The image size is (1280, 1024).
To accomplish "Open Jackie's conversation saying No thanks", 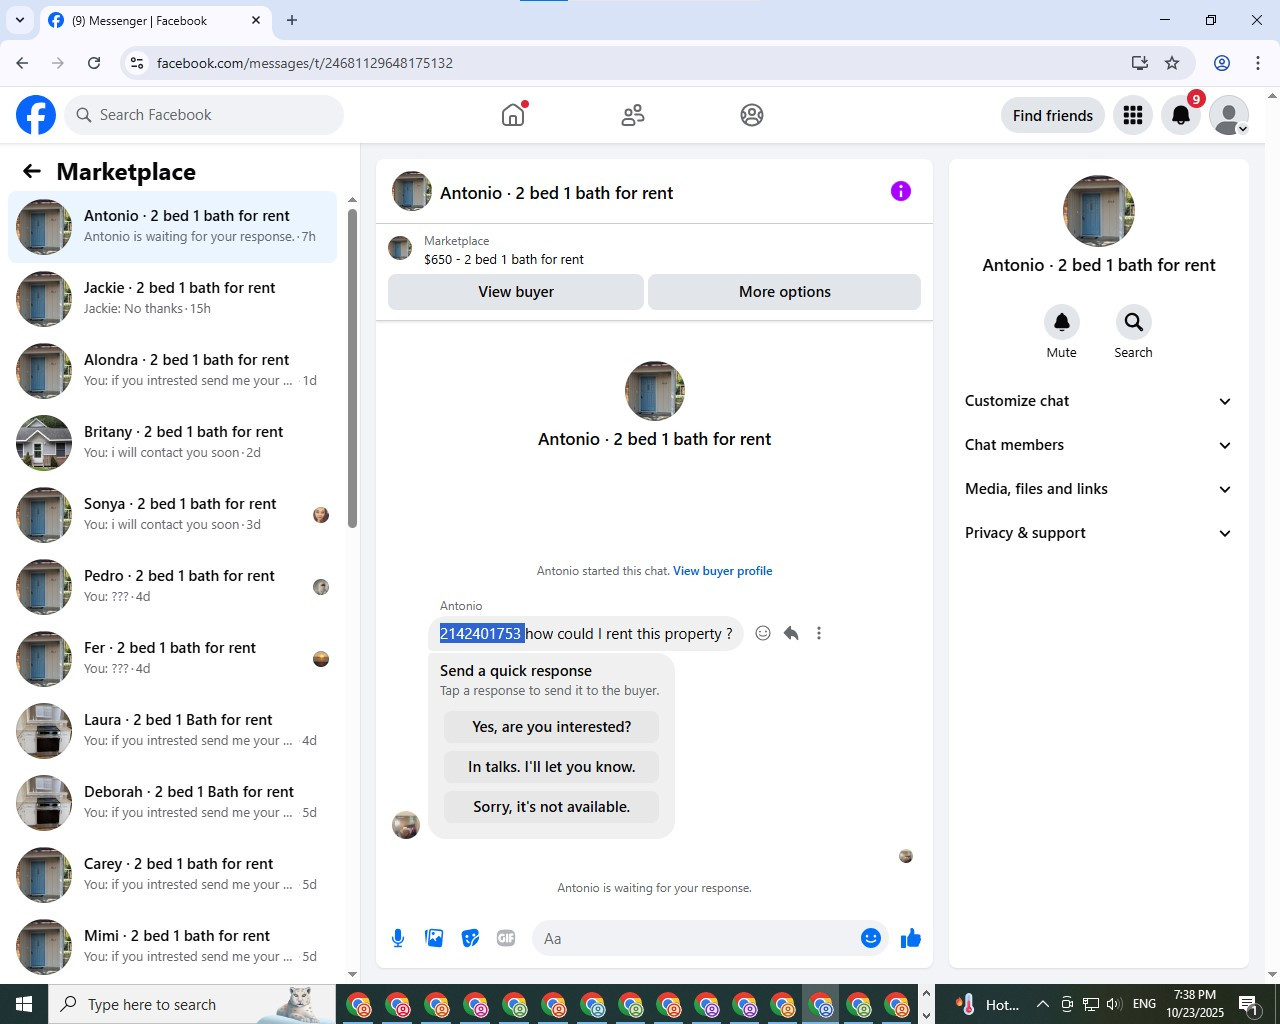I will [x=173, y=299].
